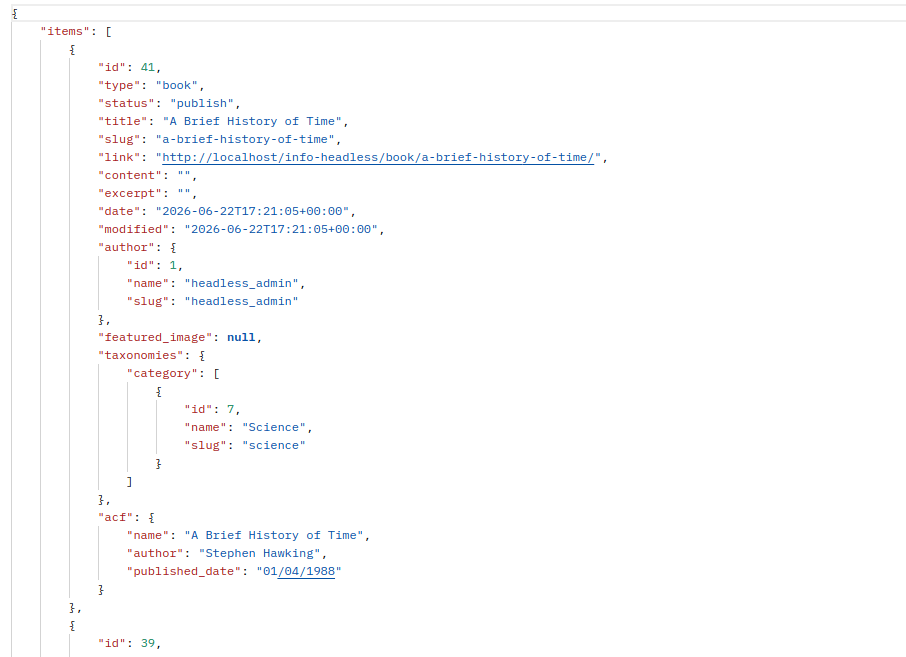Click the "taxonomies" key
This screenshot has width=906, height=657.
pyautogui.click(x=140, y=355)
